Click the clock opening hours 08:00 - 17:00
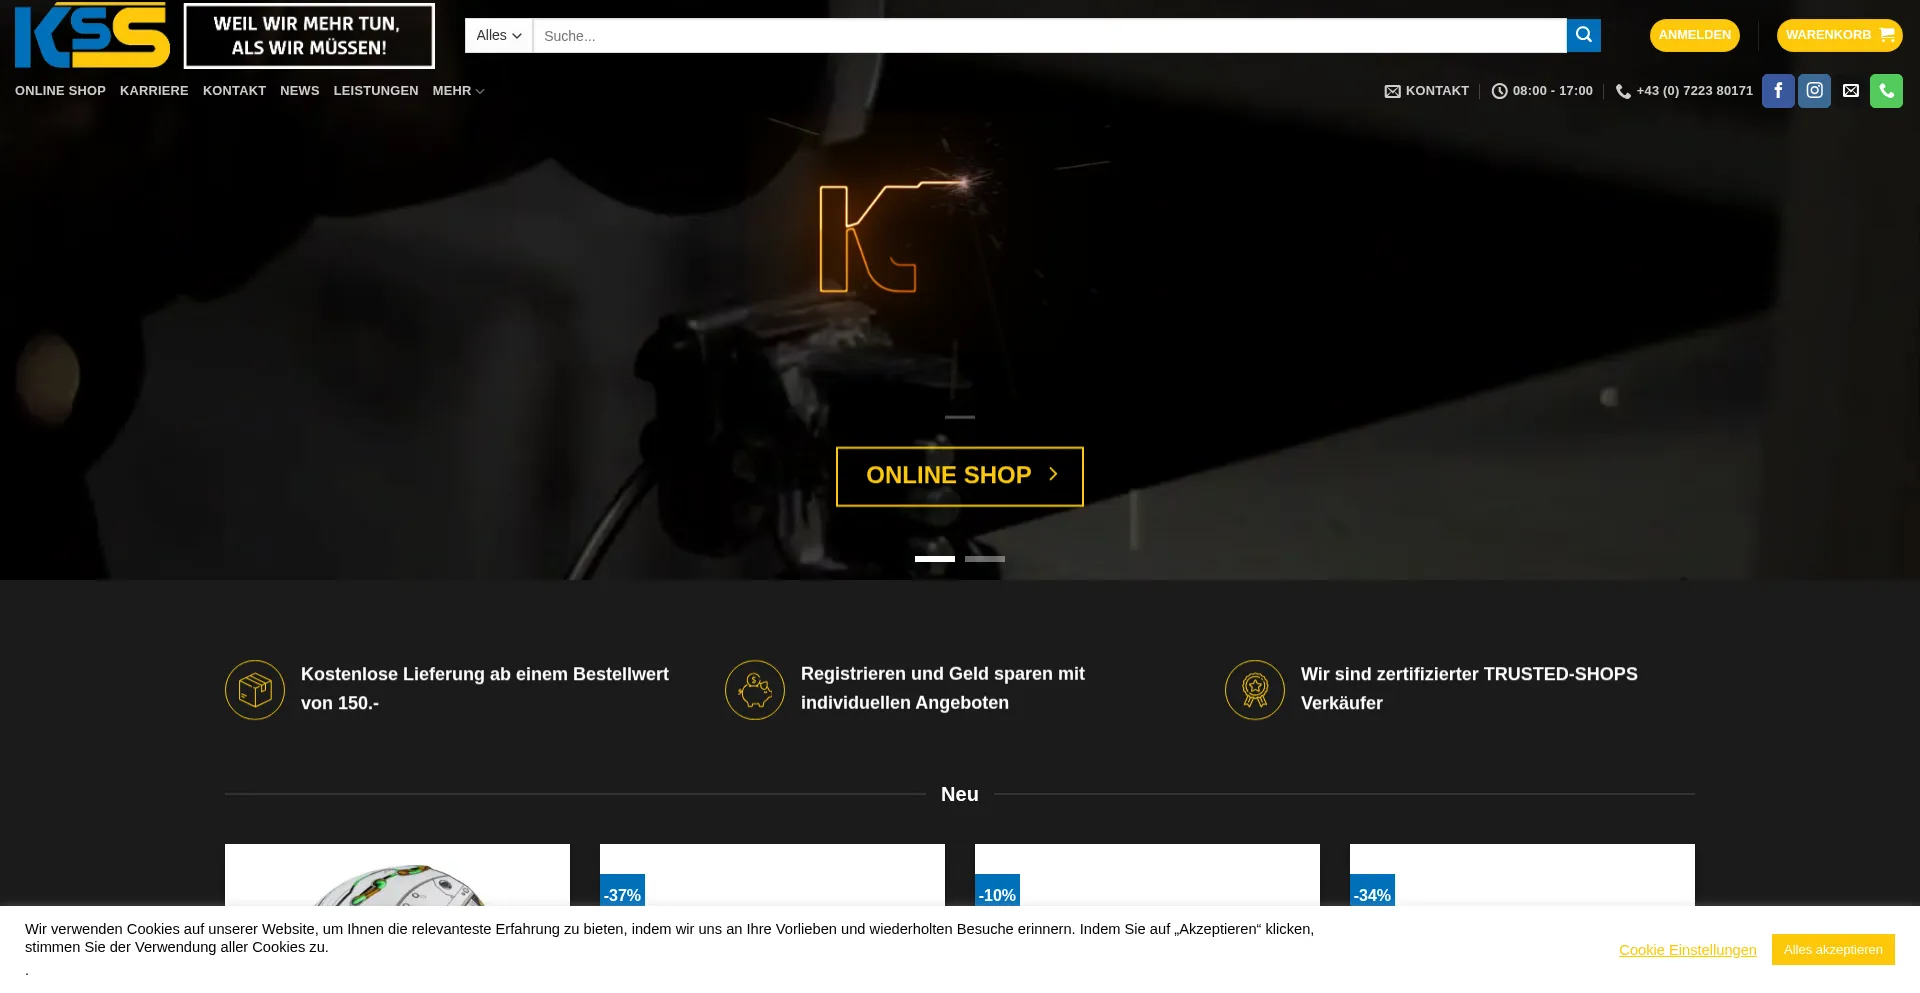This screenshot has height=993, width=1920. (1542, 91)
